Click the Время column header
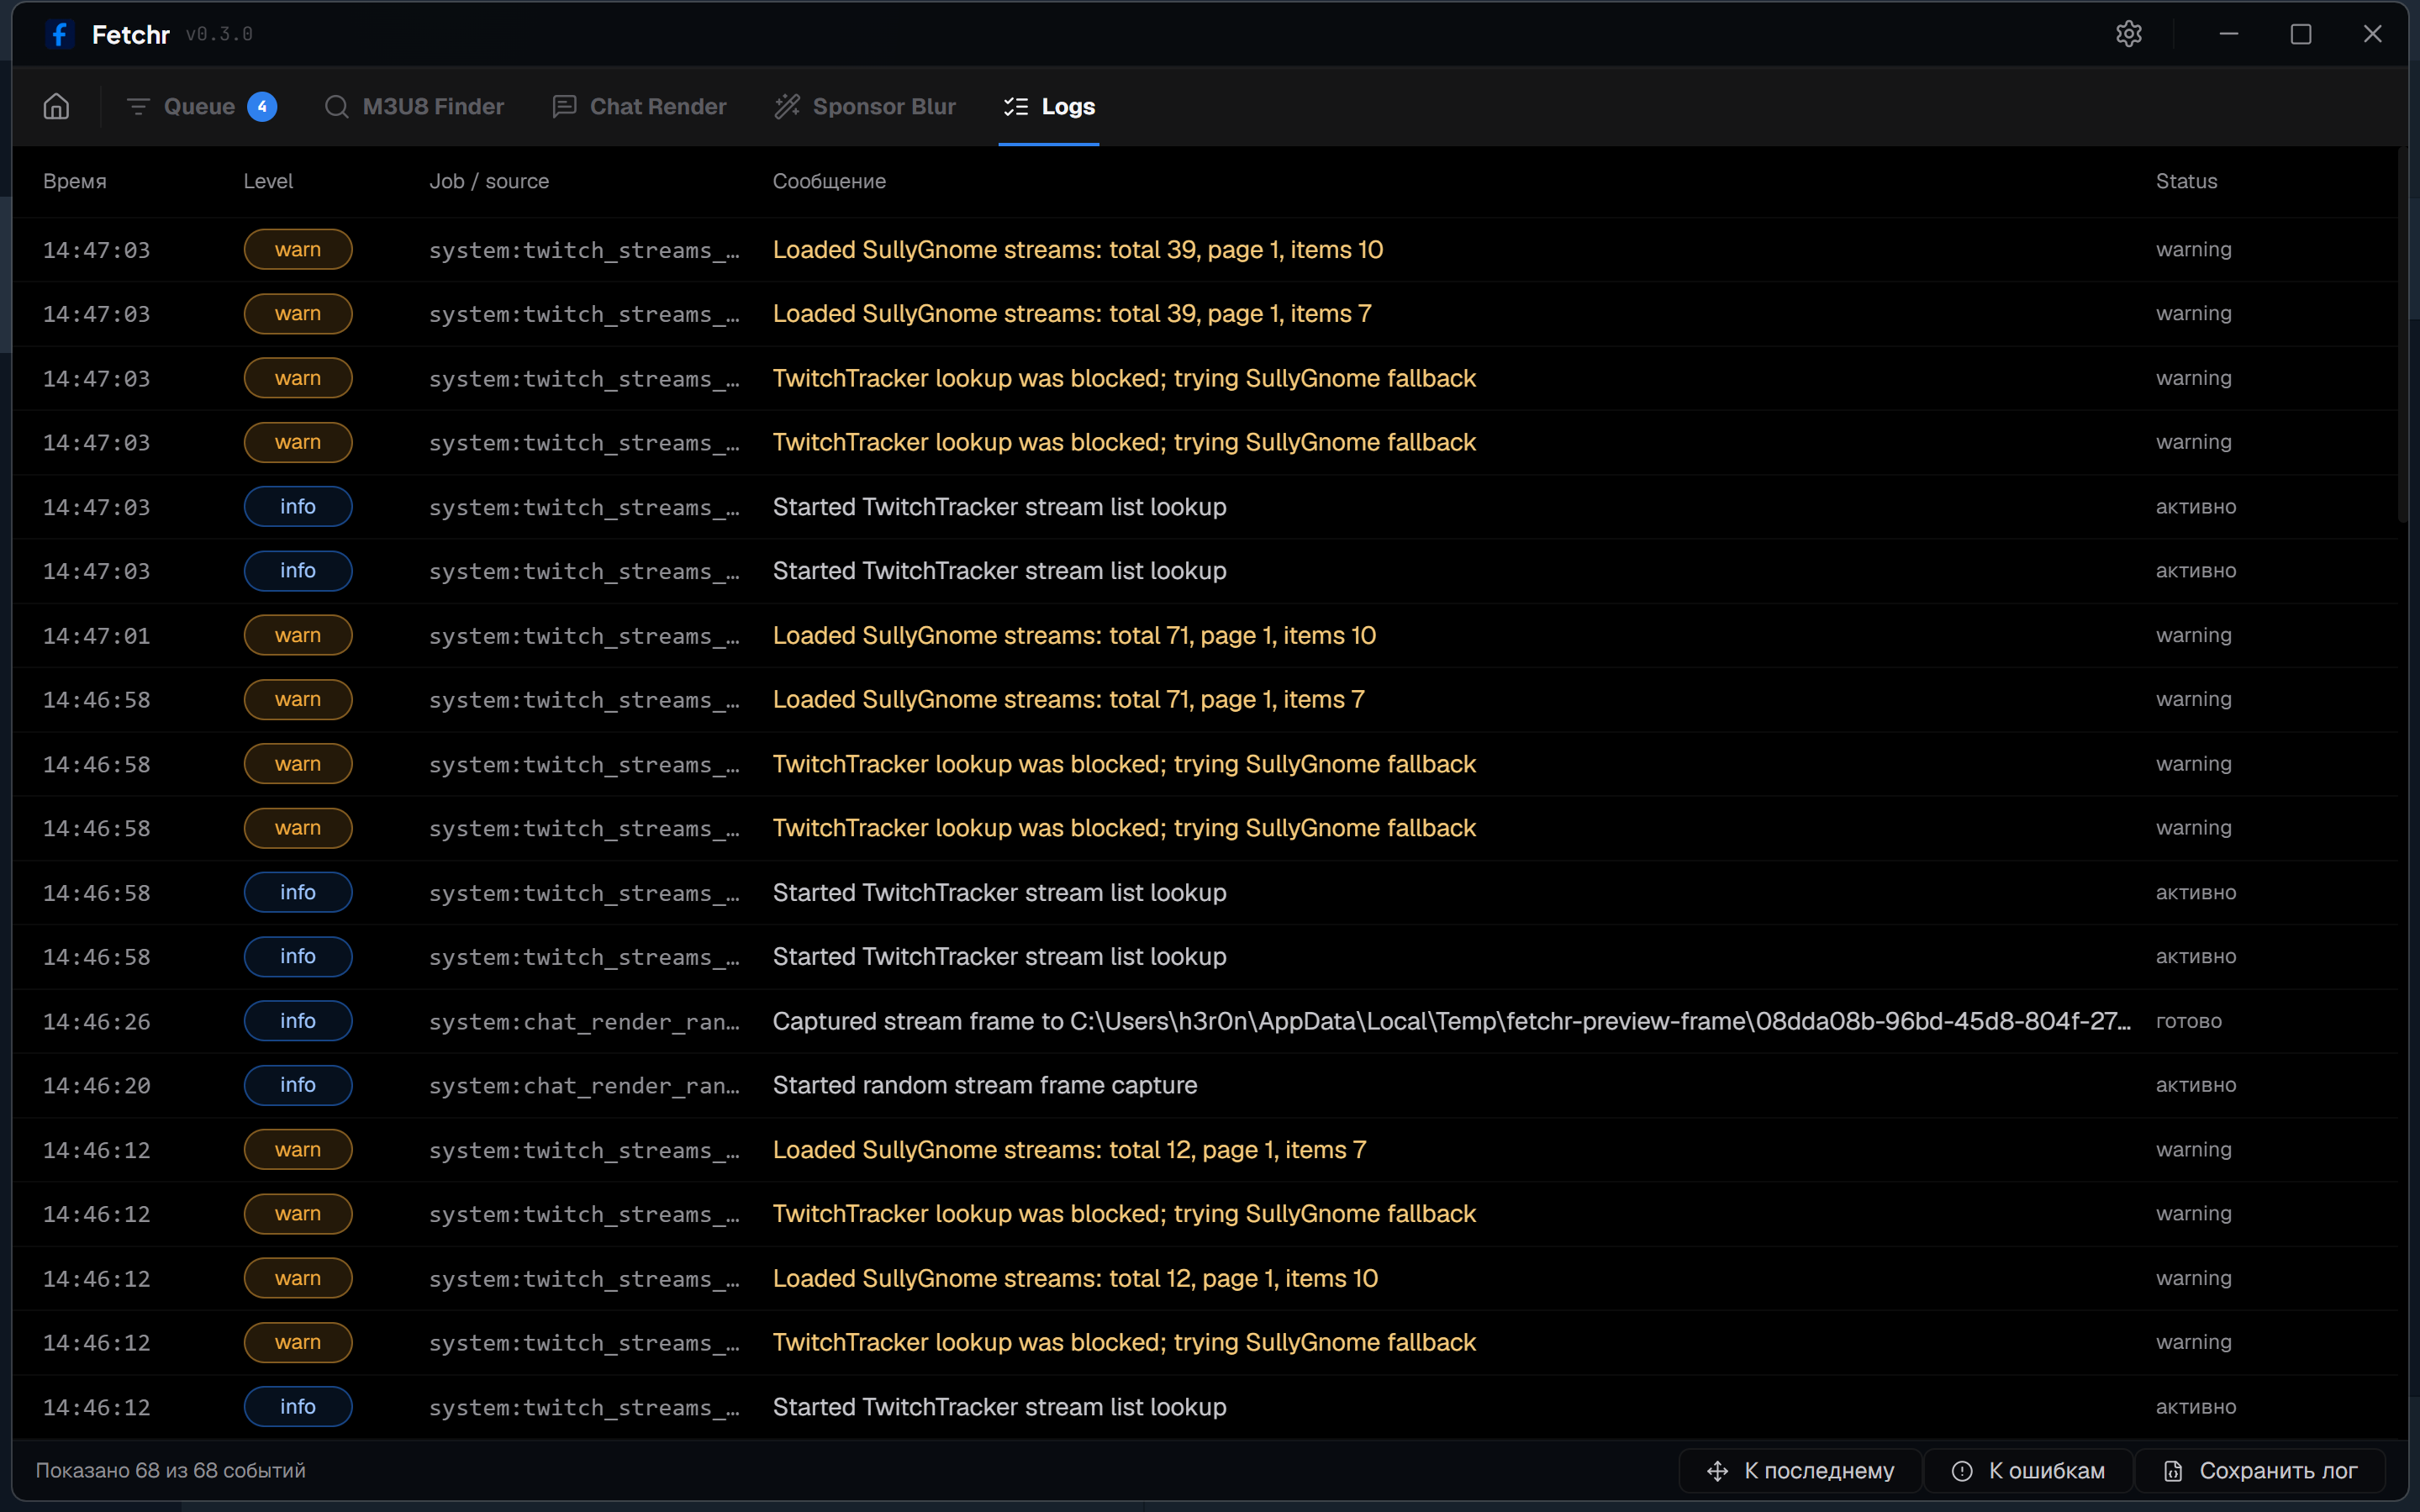The width and height of the screenshot is (2420, 1512). (x=75, y=181)
